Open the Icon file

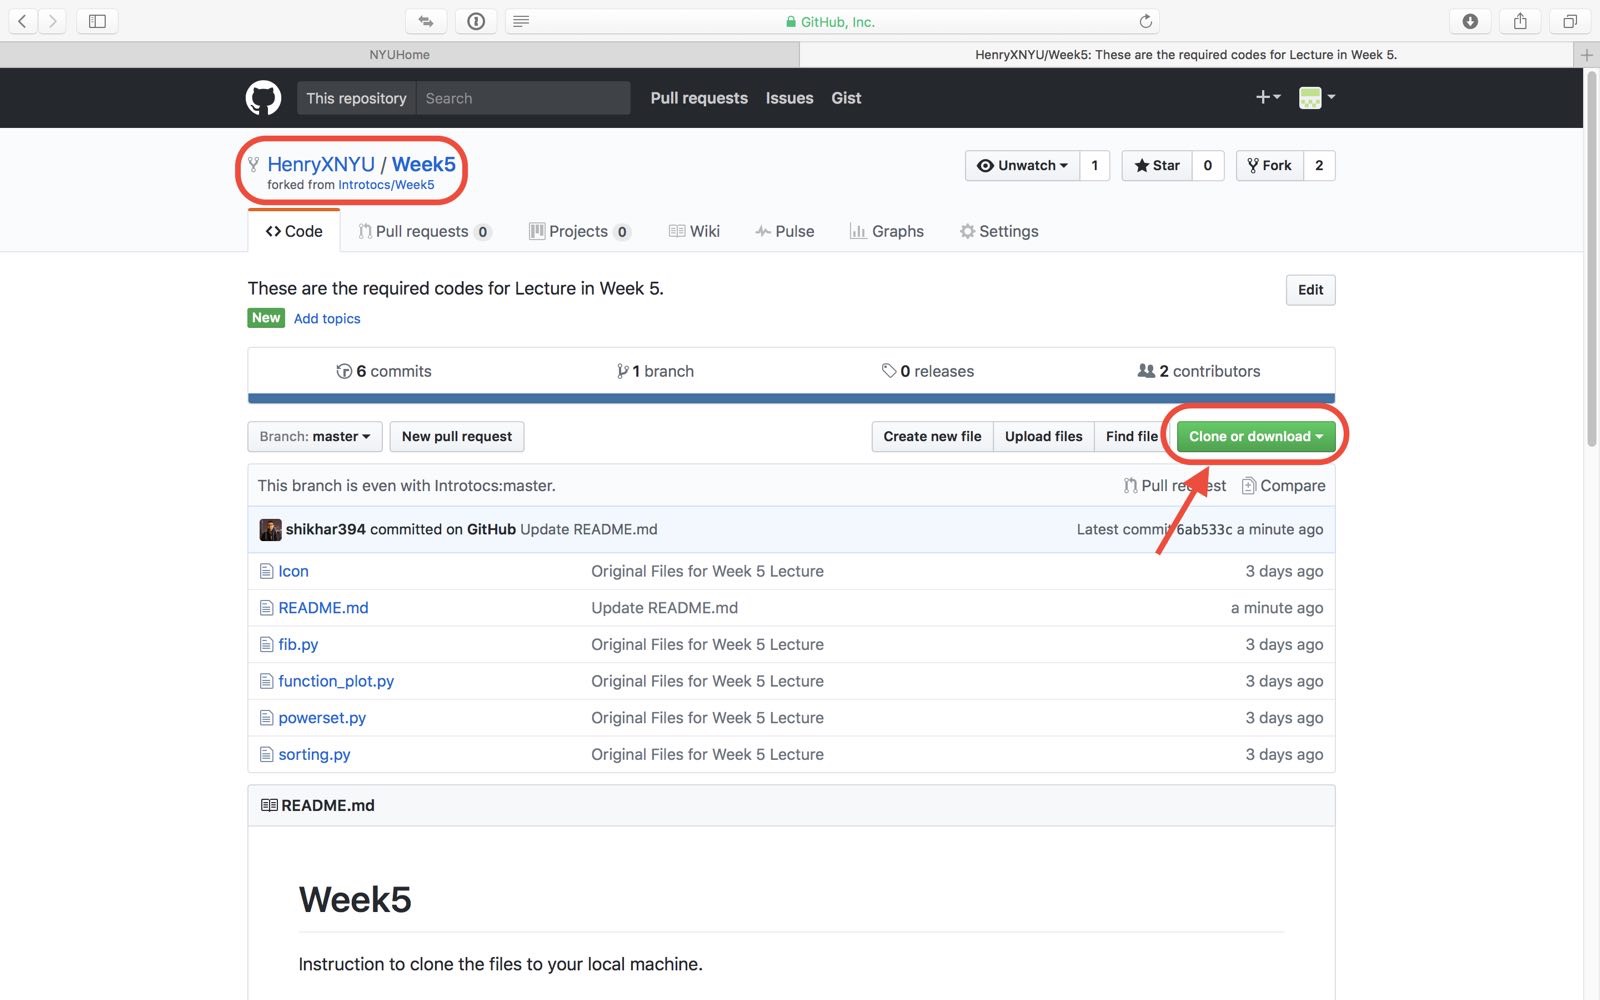pos(293,571)
